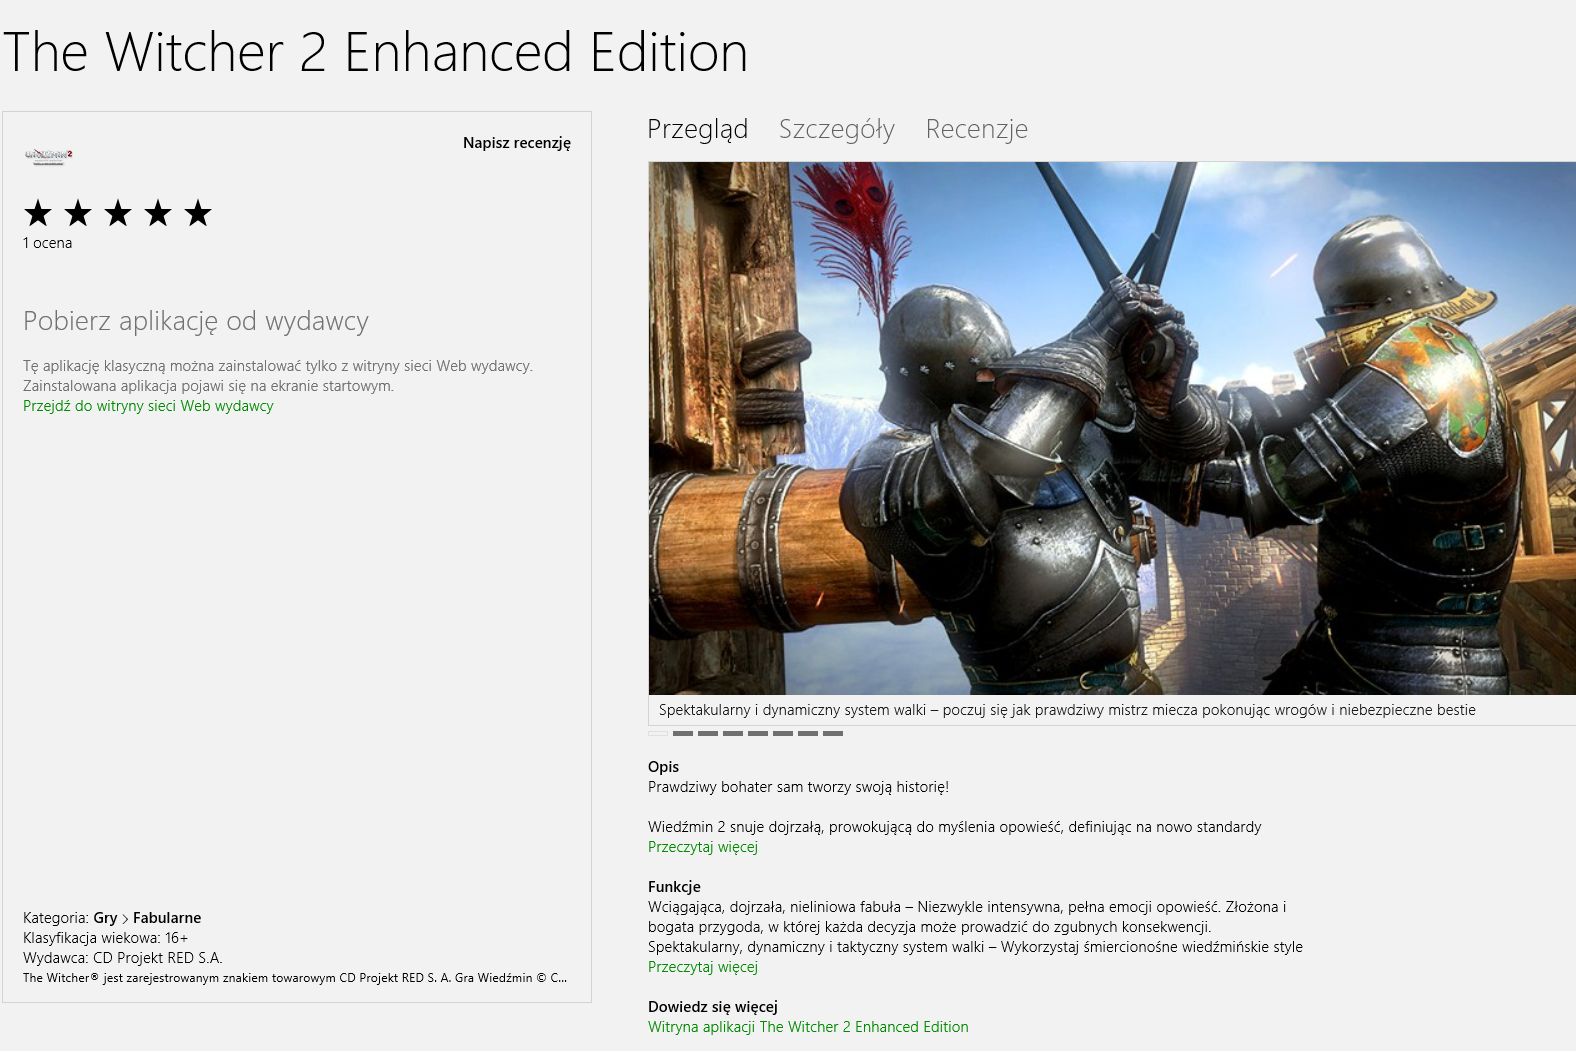Click the "Klasyfikacja wiekowa: 16+" line
Viewport: 1576px width, 1052px height.
105,938
